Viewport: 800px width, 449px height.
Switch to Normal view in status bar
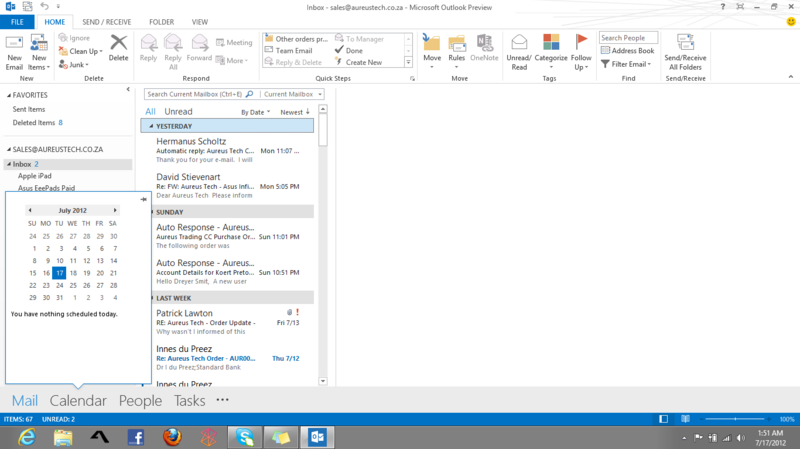click(x=663, y=419)
